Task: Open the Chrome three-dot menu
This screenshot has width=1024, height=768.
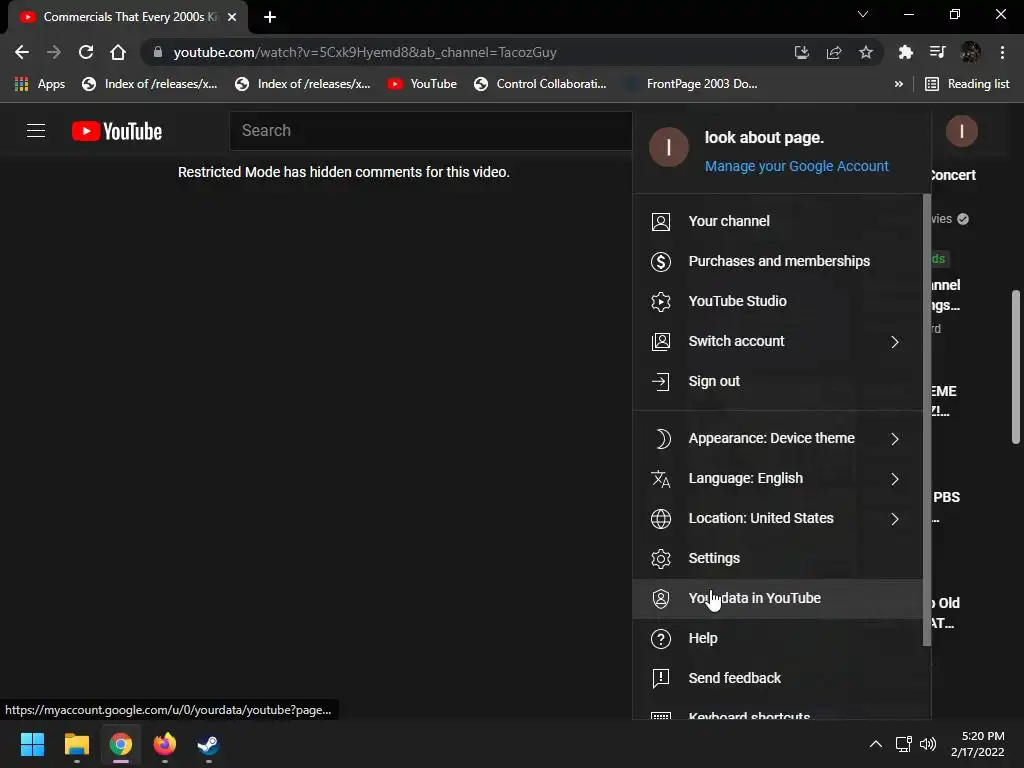Action: [1002, 52]
